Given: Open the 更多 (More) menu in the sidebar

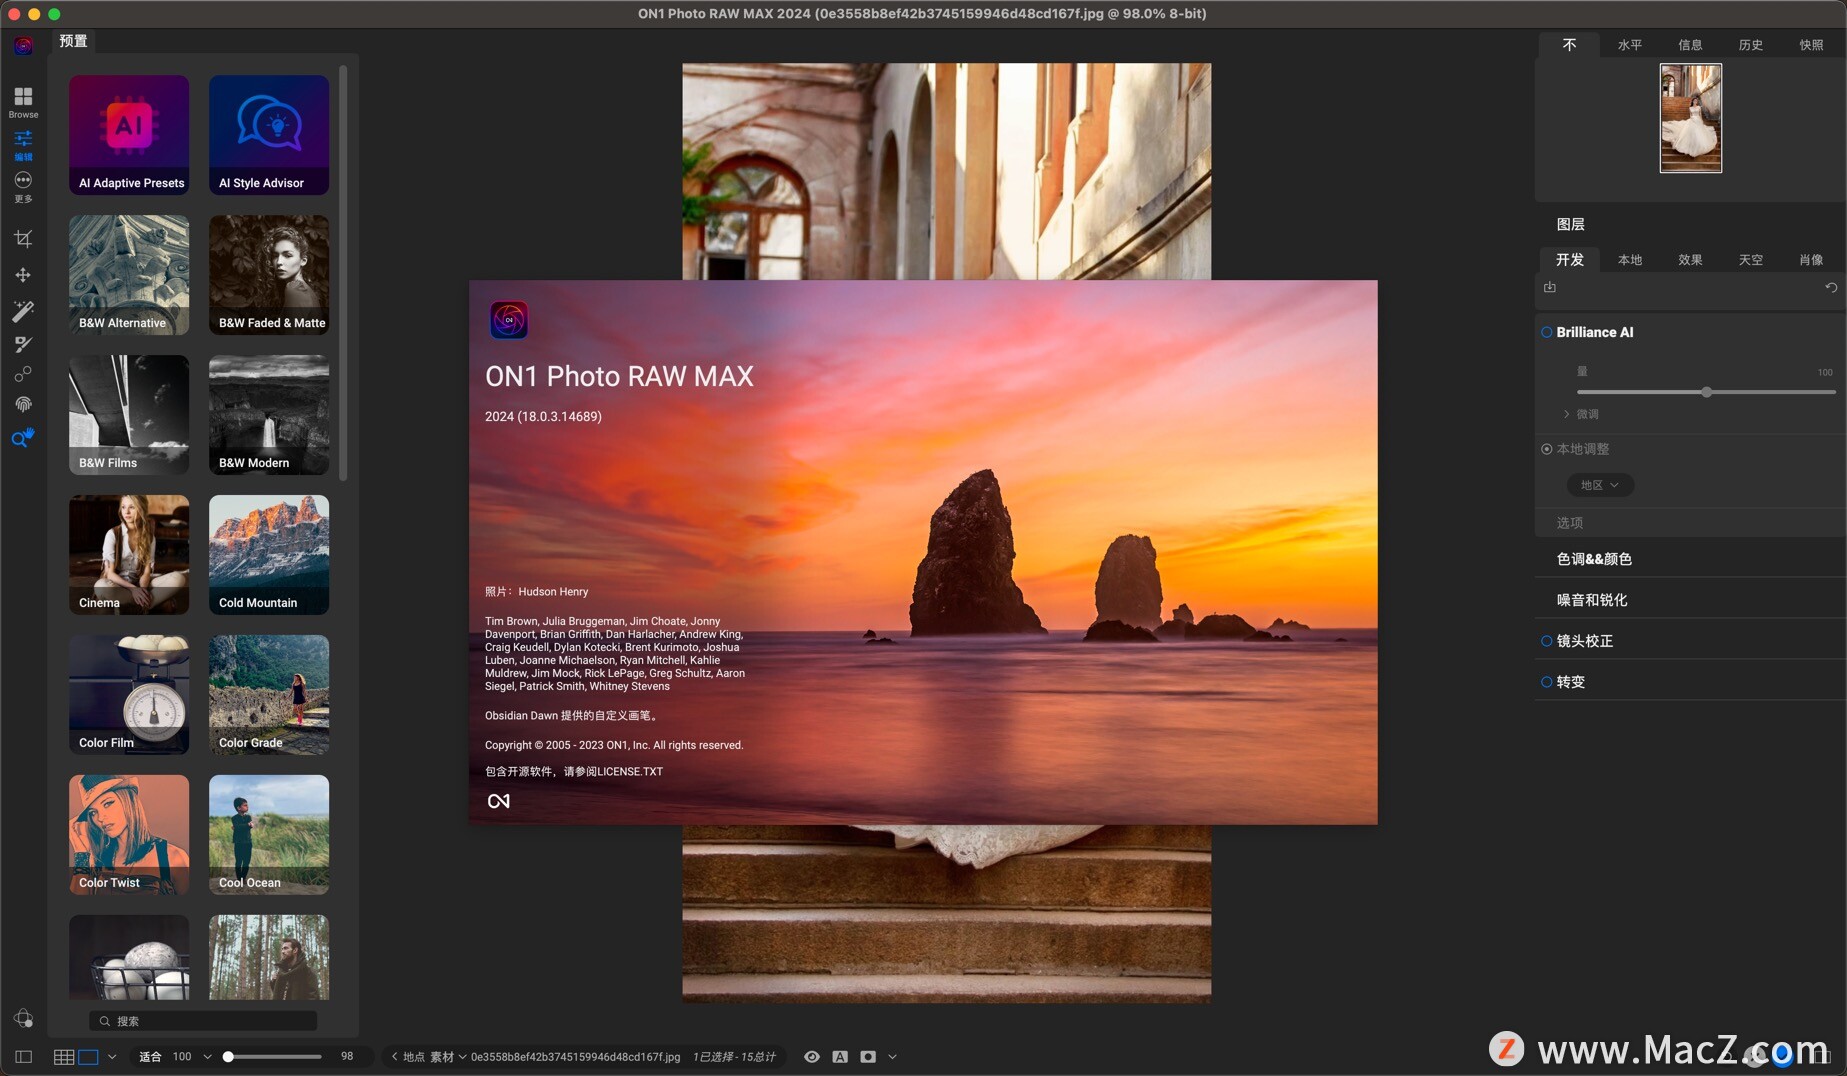Looking at the screenshot, I should tap(23, 186).
